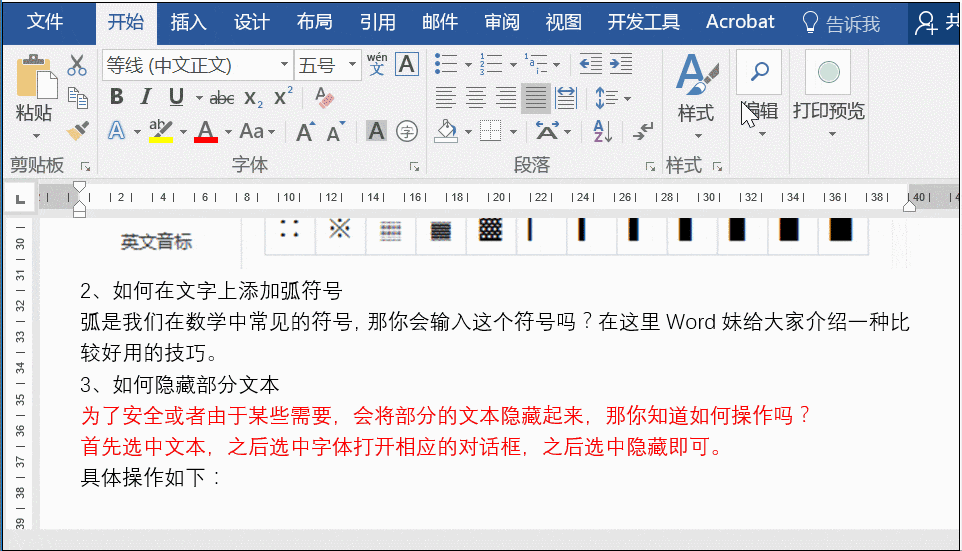
Task: Apply the red font color swatch
Action: [206, 131]
